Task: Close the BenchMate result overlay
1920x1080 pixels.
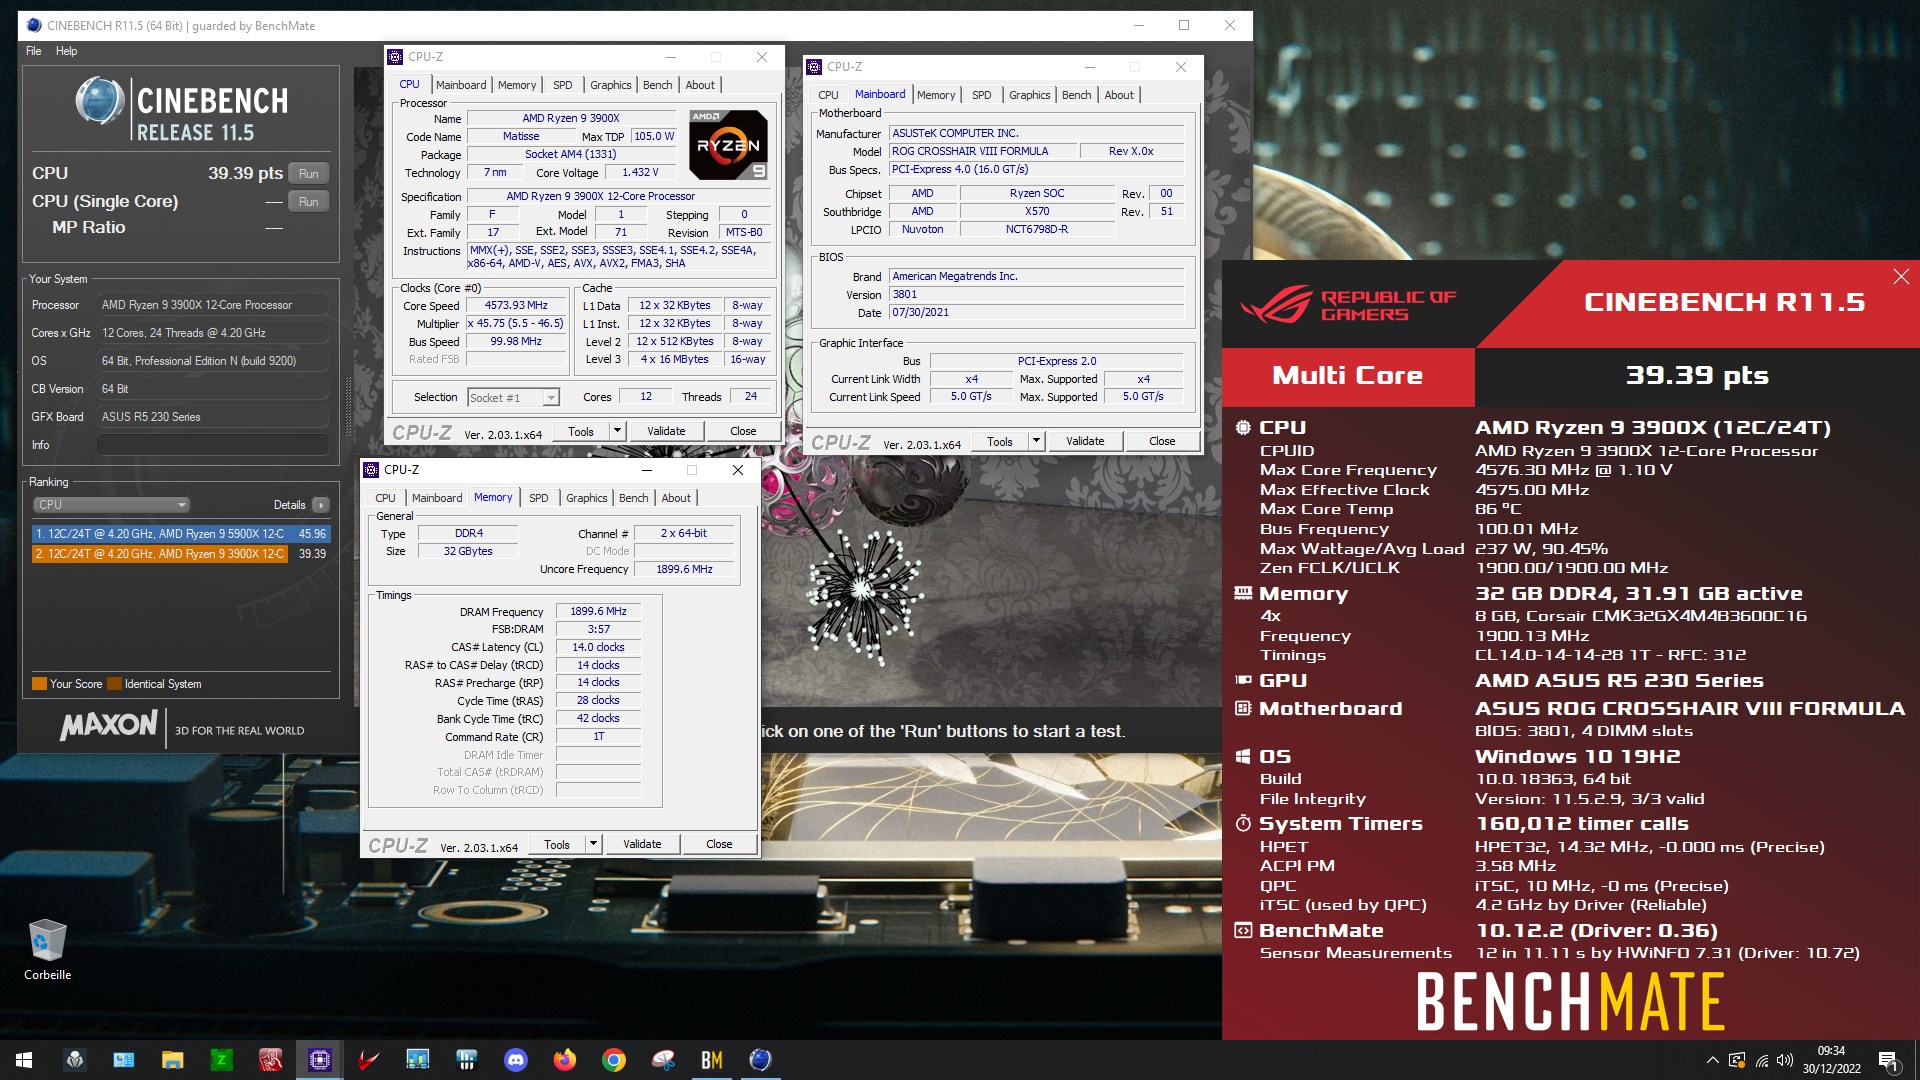Action: pyautogui.click(x=1901, y=276)
